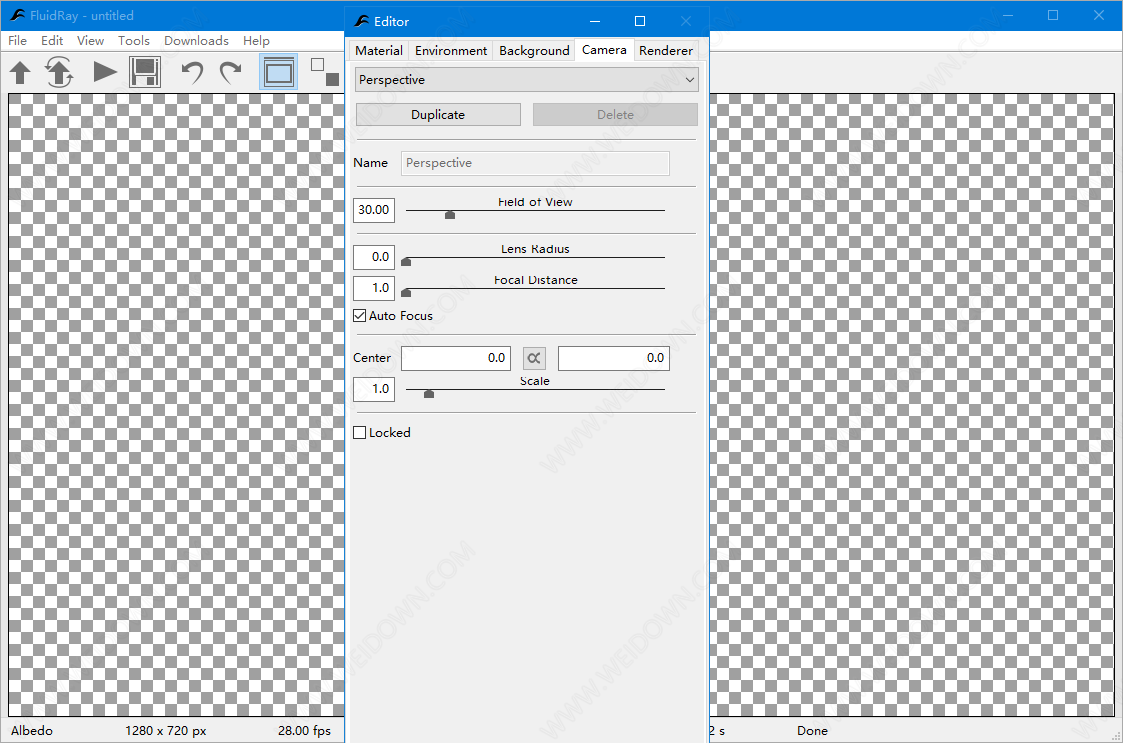This screenshot has height=743, width=1123.
Task: Open the View menu
Action: coord(90,41)
